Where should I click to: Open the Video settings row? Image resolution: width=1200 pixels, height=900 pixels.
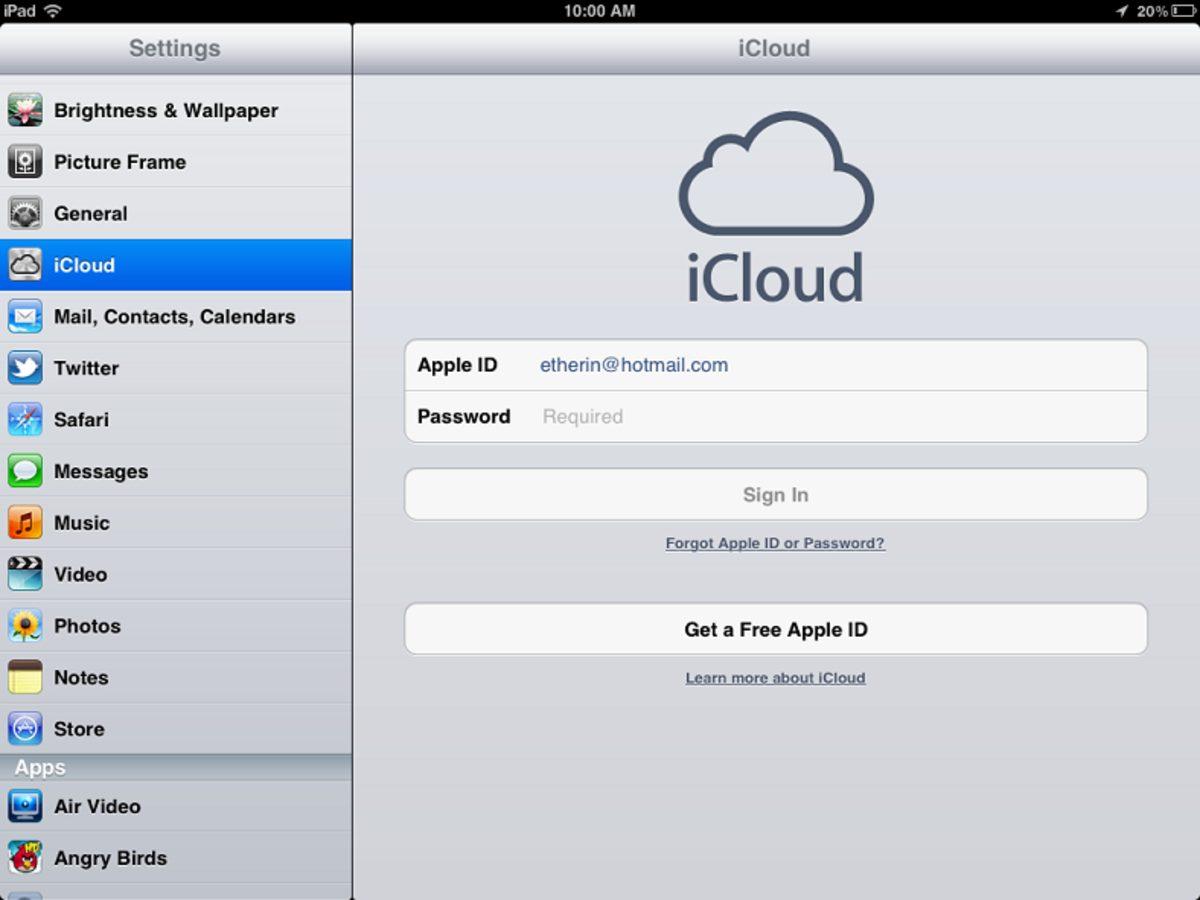175,574
